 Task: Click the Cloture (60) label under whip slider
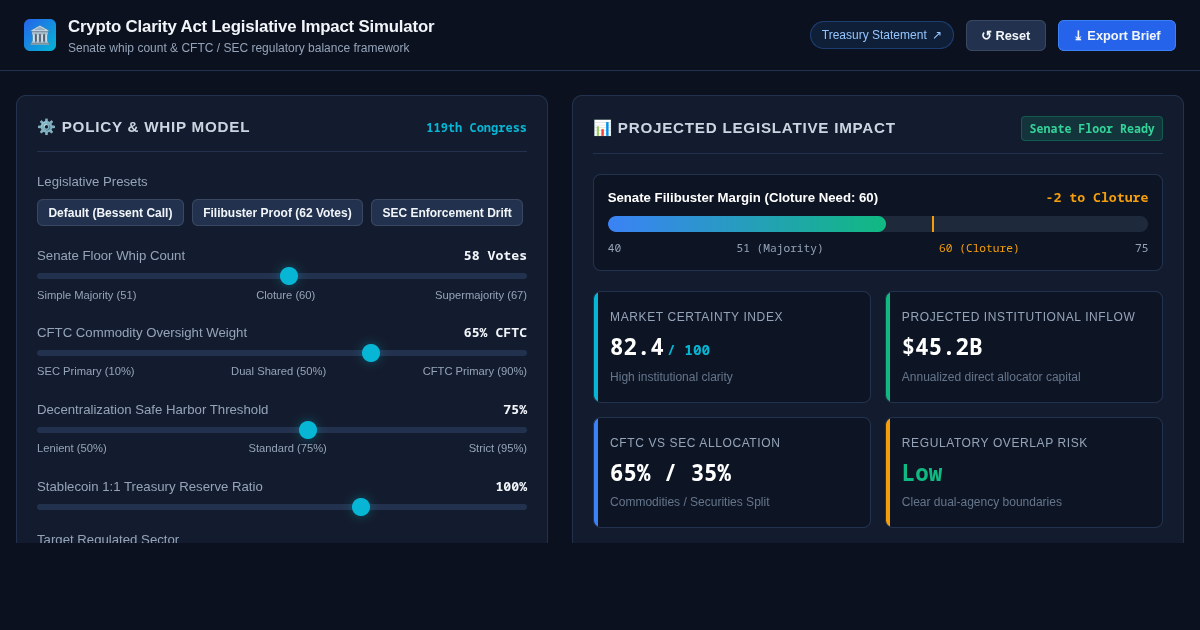click(285, 295)
